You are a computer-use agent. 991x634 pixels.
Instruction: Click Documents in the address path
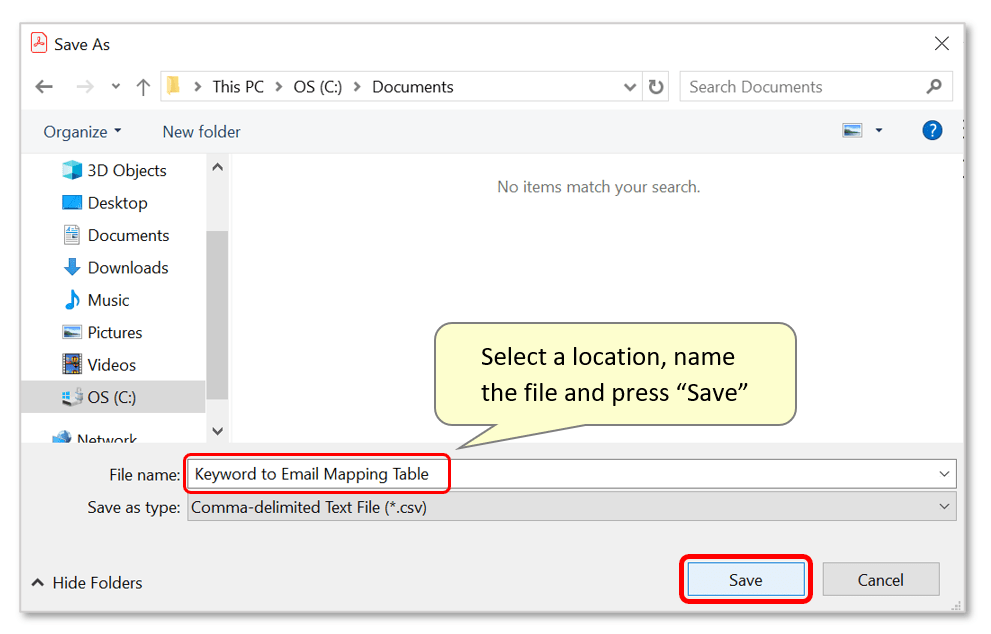(x=413, y=87)
